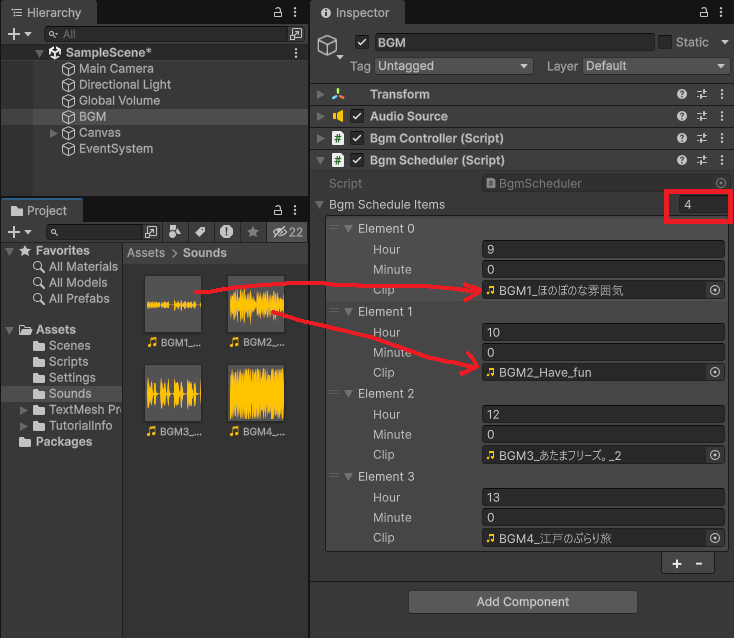Screen dimensions: 734x638
Task: Select the BGM3 audio clip thumbnail
Action: [x=173, y=393]
